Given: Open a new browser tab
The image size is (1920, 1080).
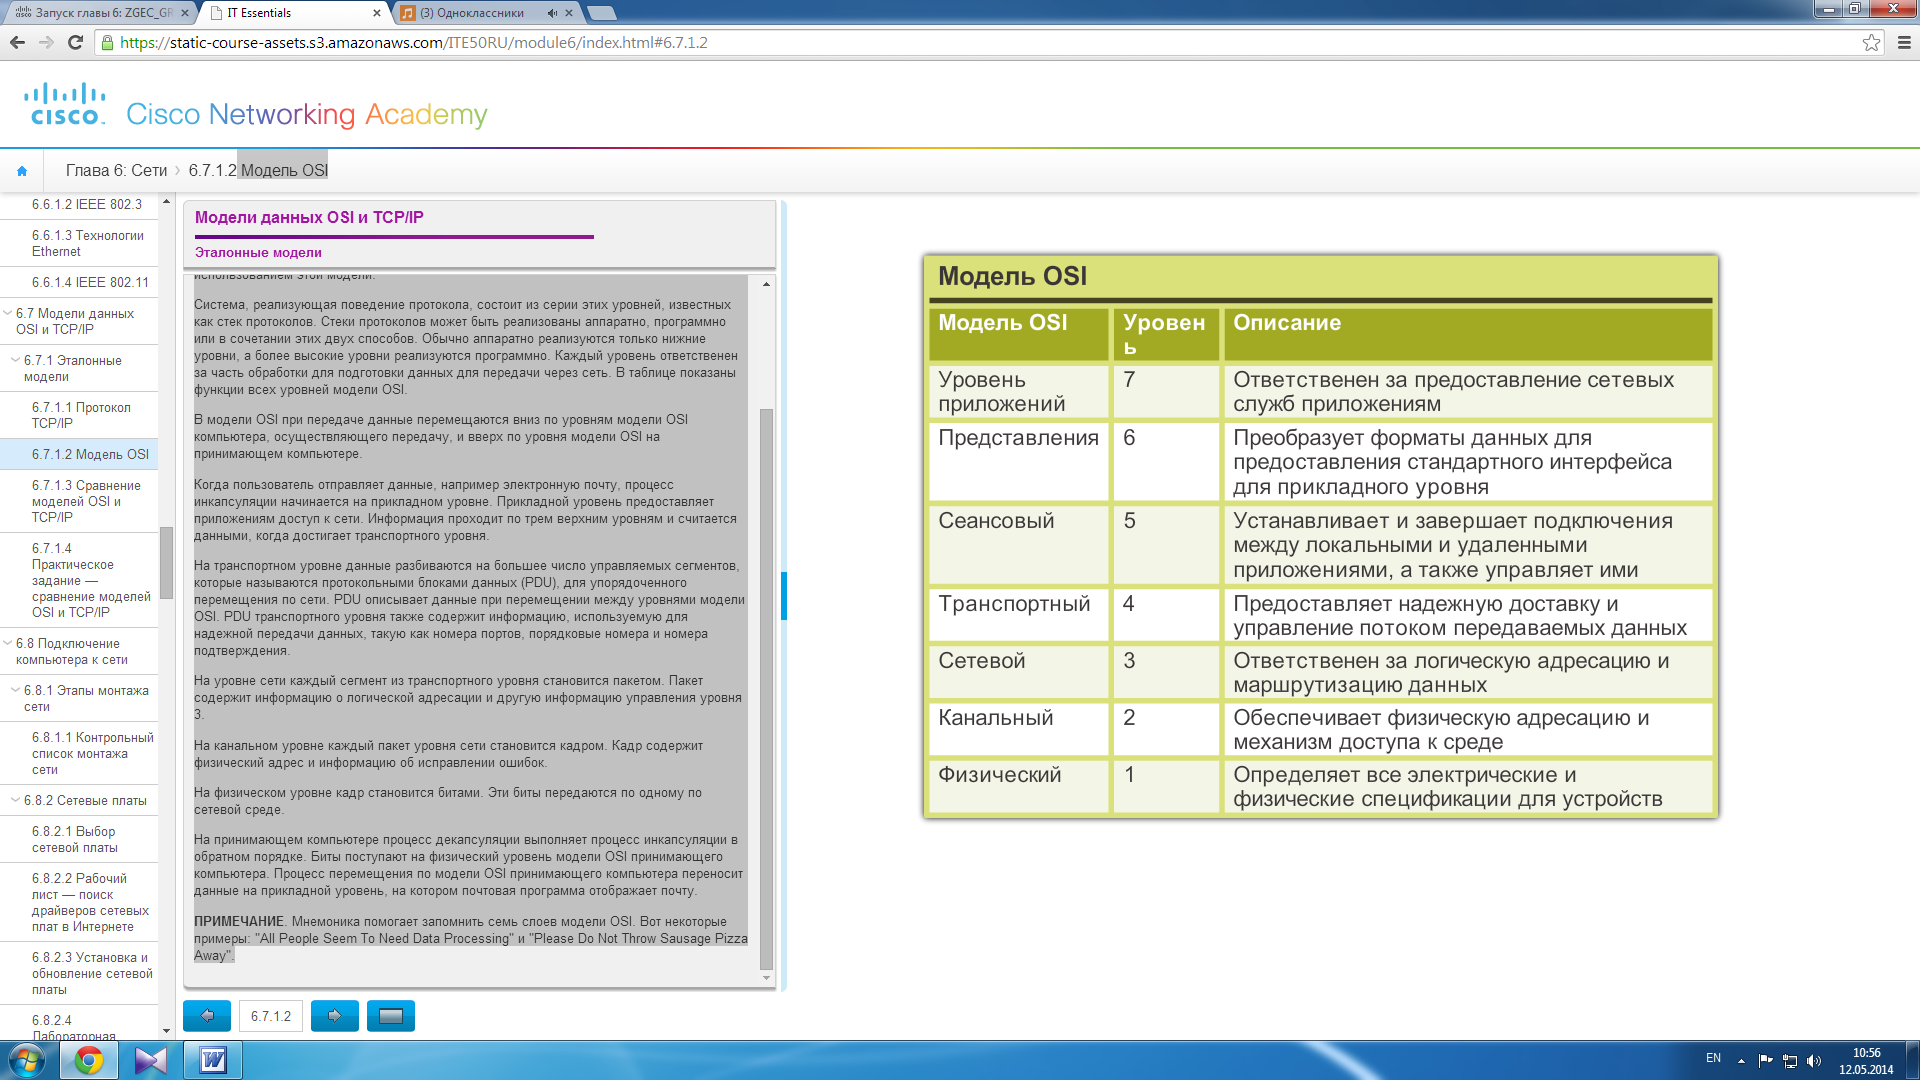Looking at the screenshot, I should 601,13.
